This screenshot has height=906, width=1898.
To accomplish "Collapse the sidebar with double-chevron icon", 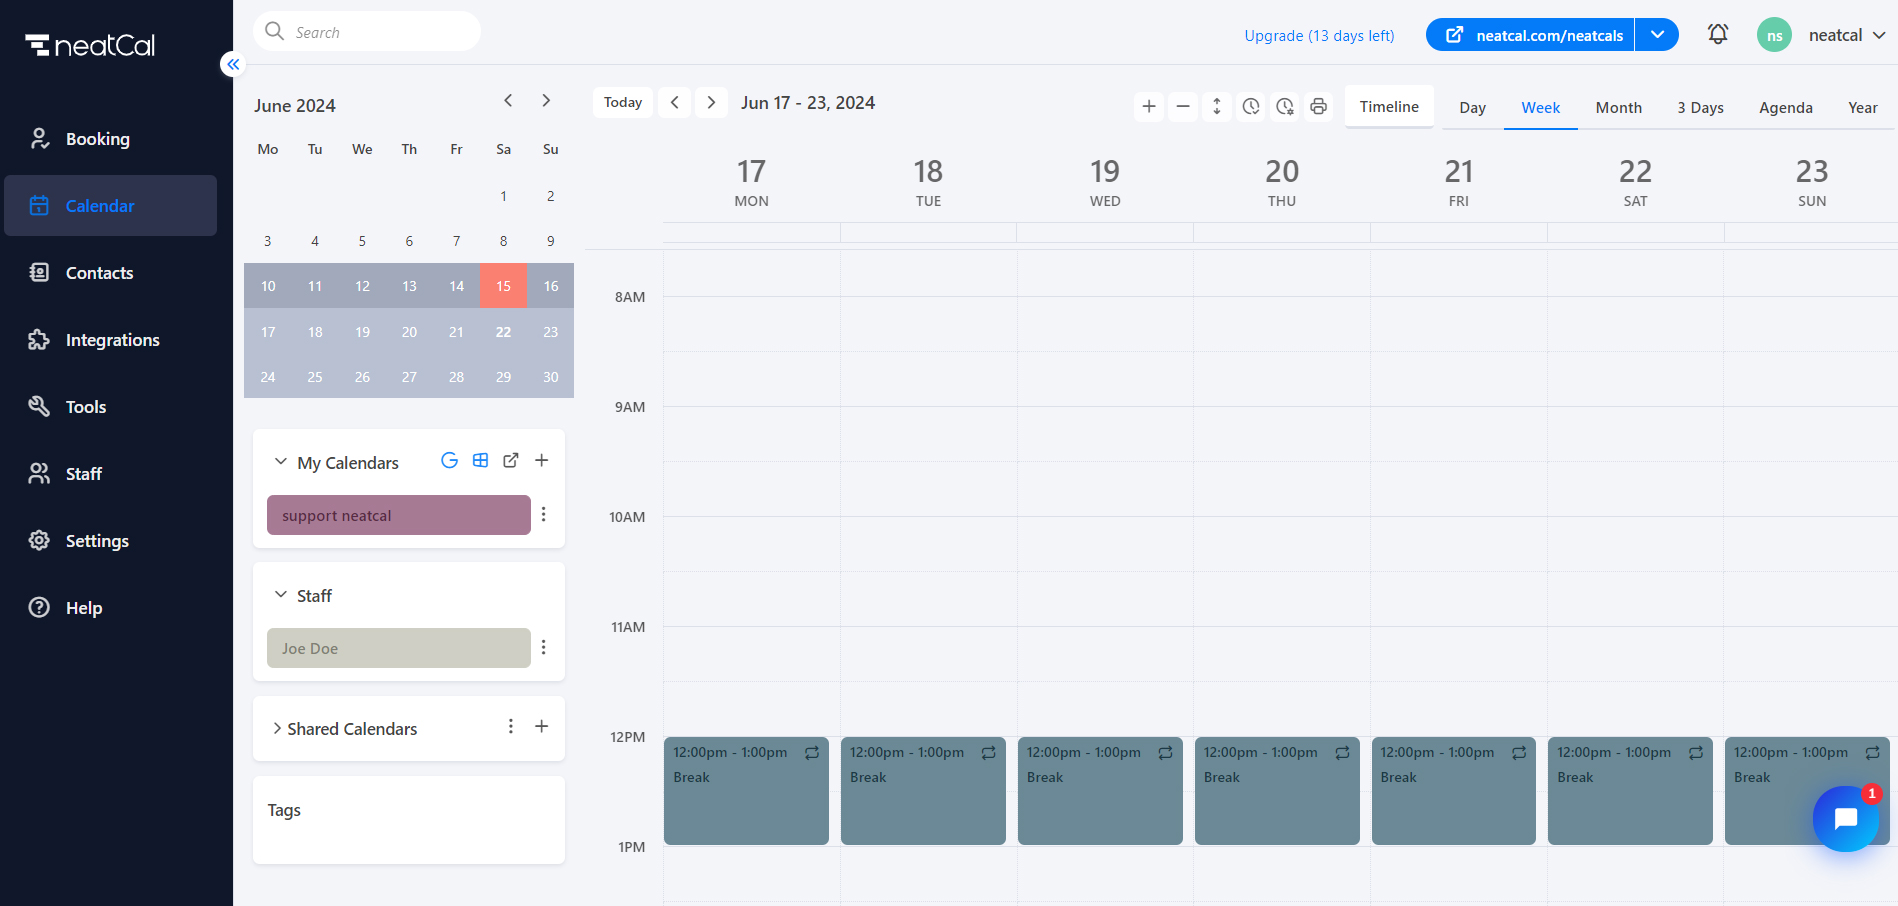I will pos(233,64).
